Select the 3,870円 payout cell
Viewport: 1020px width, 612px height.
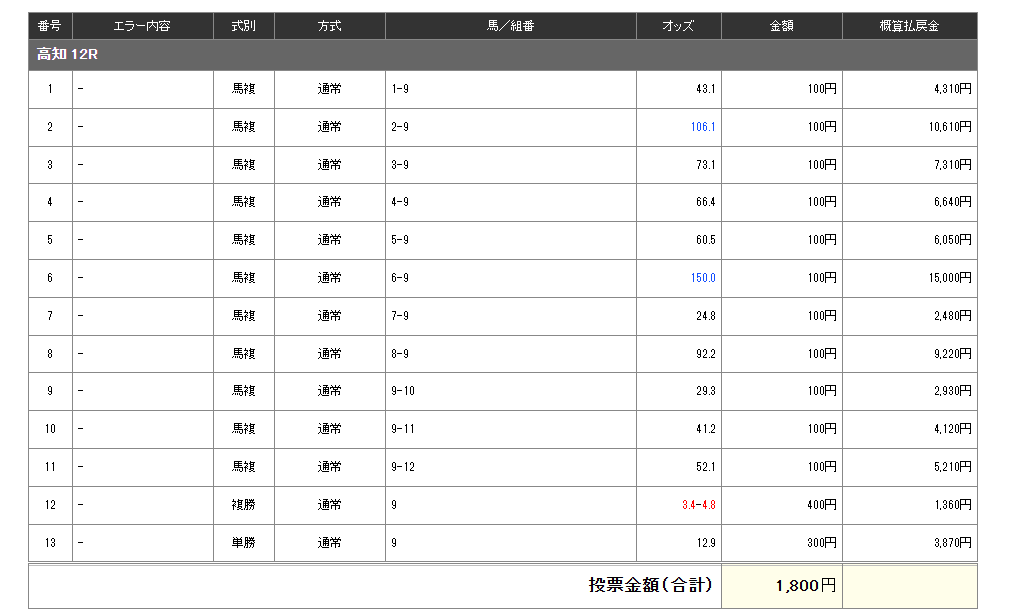(909, 543)
